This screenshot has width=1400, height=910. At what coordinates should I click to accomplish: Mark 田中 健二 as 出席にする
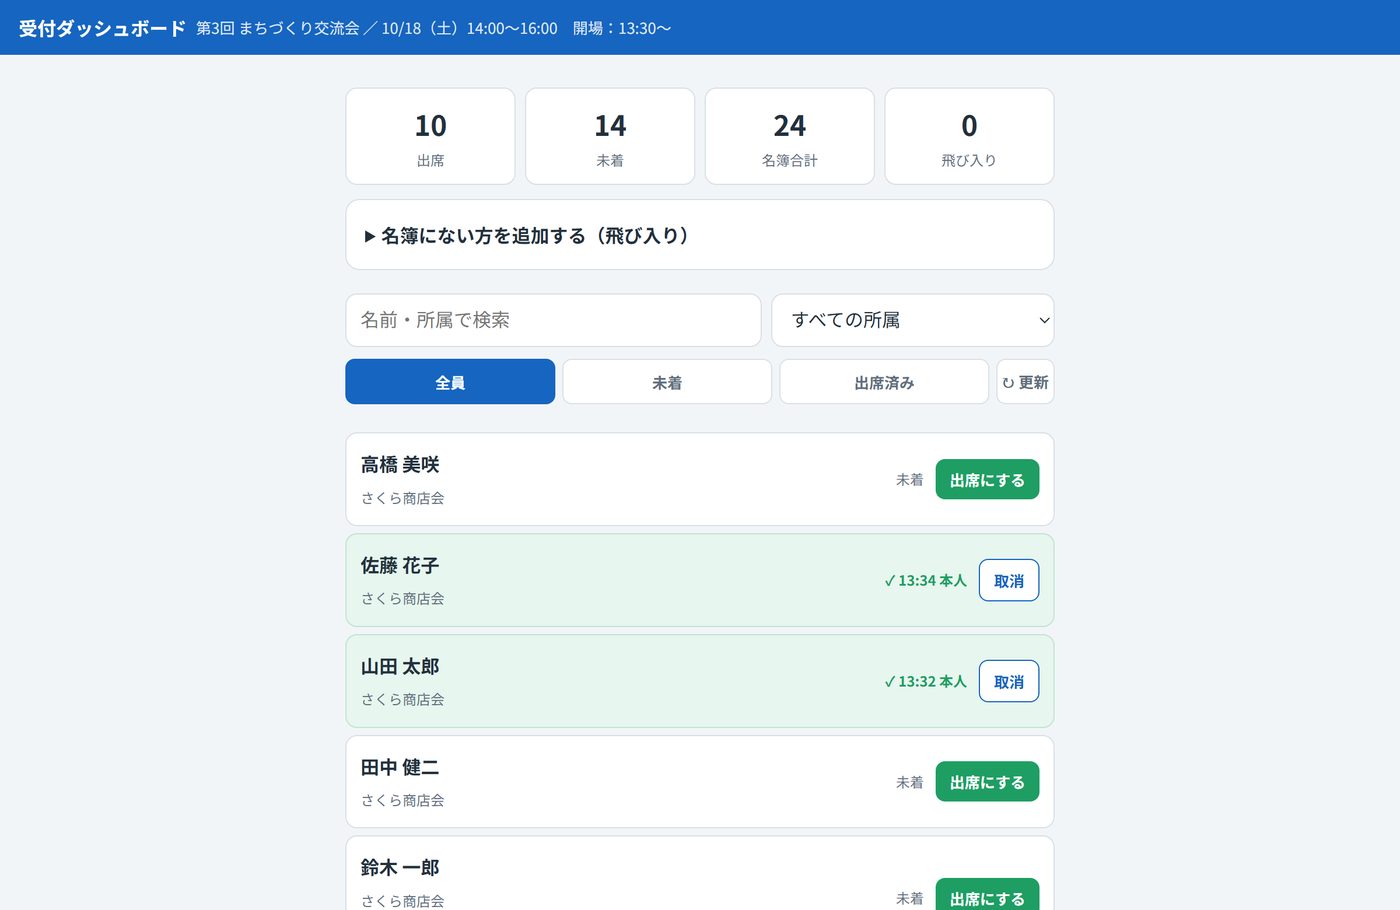pyautogui.click(x=987, y=782)
